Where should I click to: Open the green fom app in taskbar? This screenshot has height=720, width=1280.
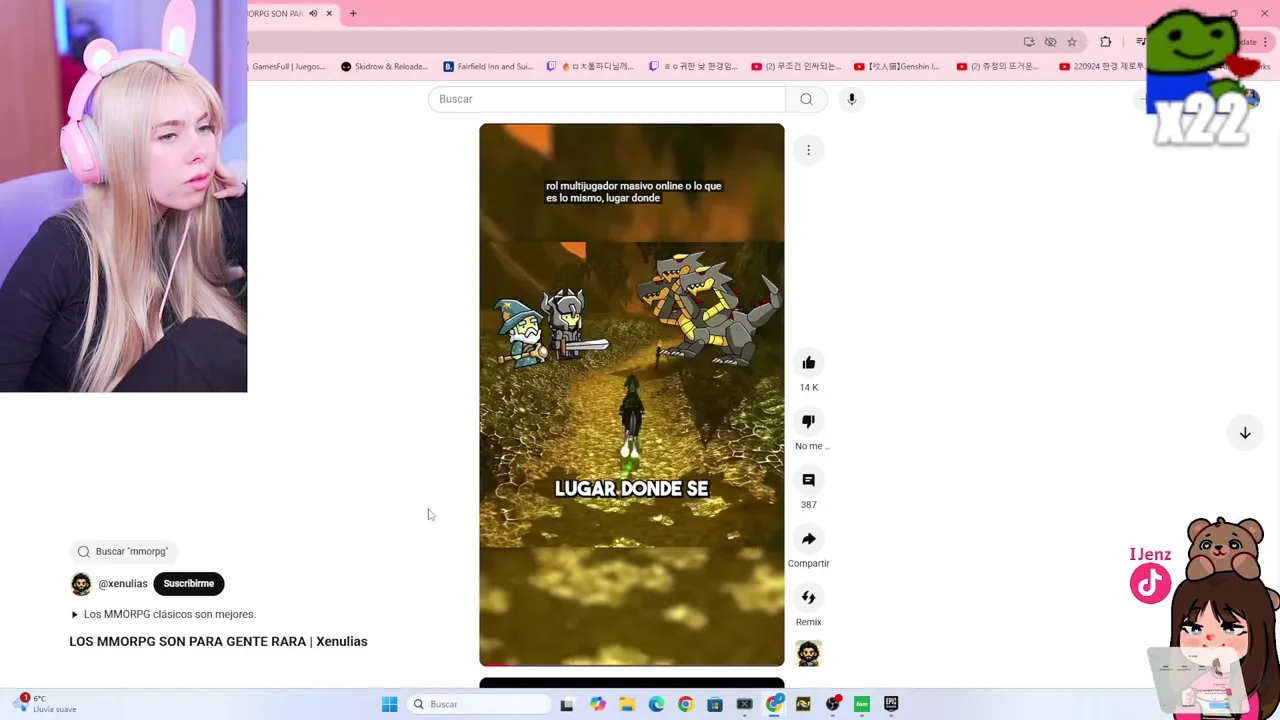[861, 704]
